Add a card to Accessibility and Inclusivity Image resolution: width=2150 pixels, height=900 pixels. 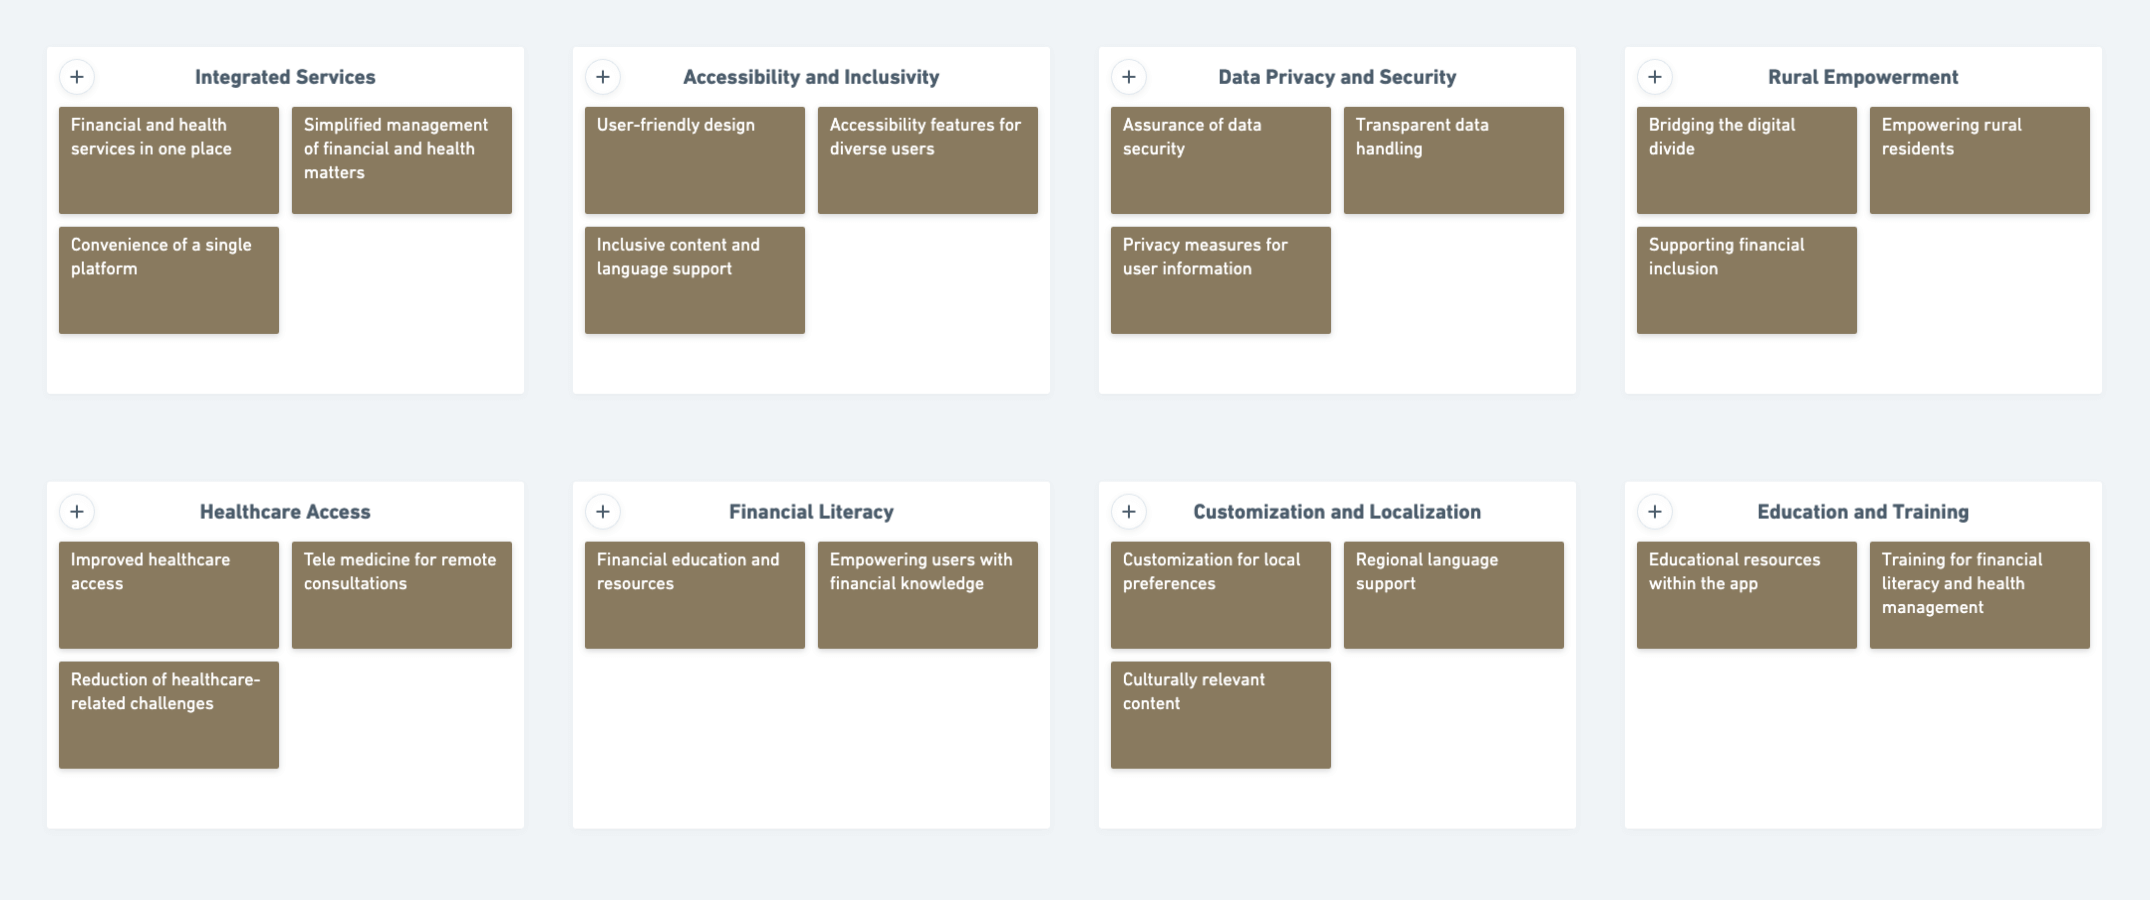tap(603, 77)
